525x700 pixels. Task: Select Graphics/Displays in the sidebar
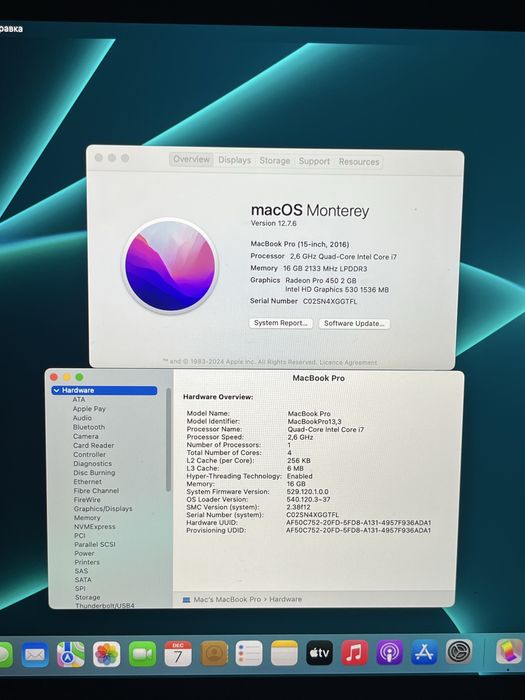tap(103, 508)
